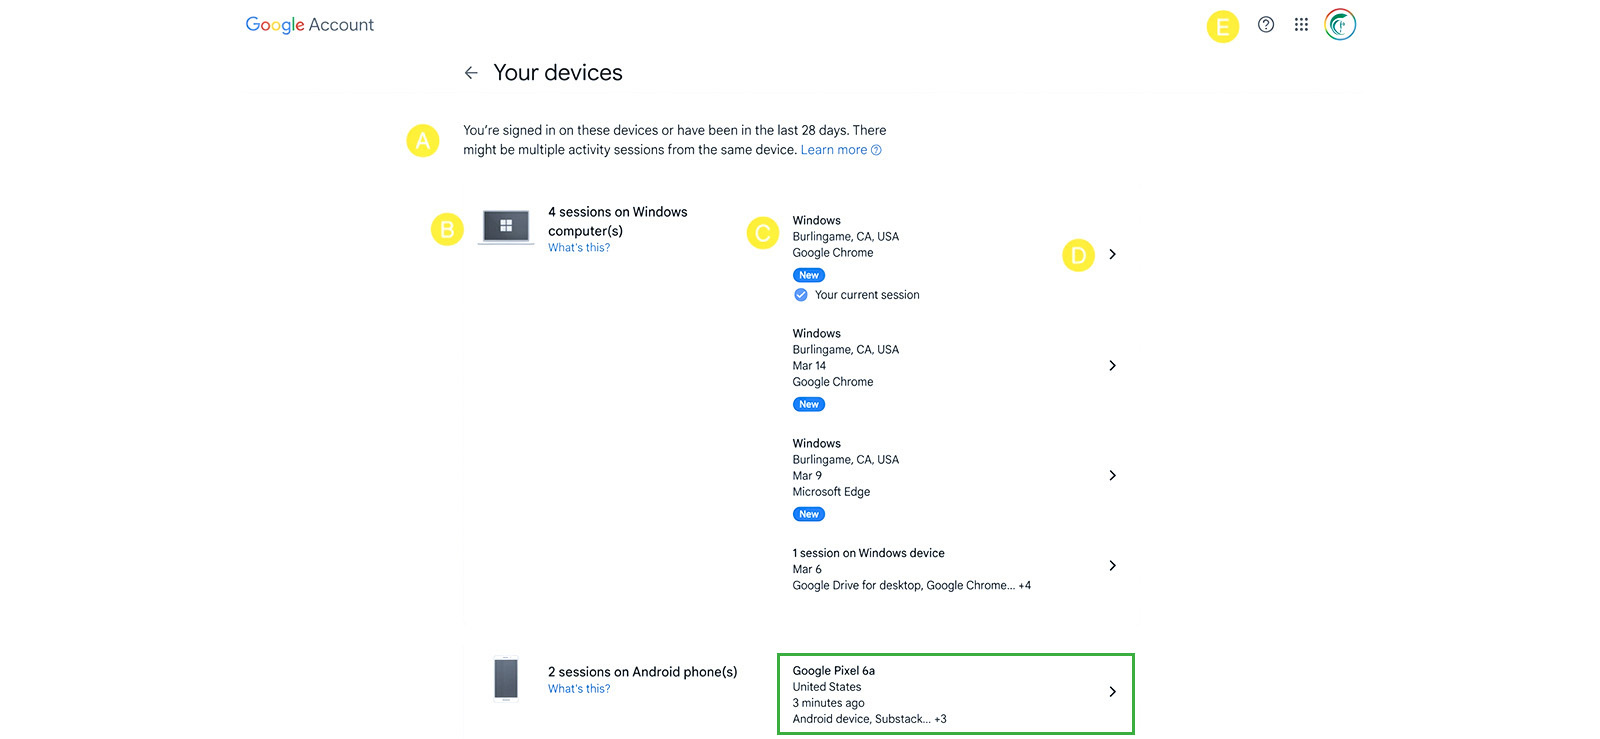Expand the Google Pixel 6a chevron
The width and height of the screenshot is (1600, 739).
[x=1112, y=692]
